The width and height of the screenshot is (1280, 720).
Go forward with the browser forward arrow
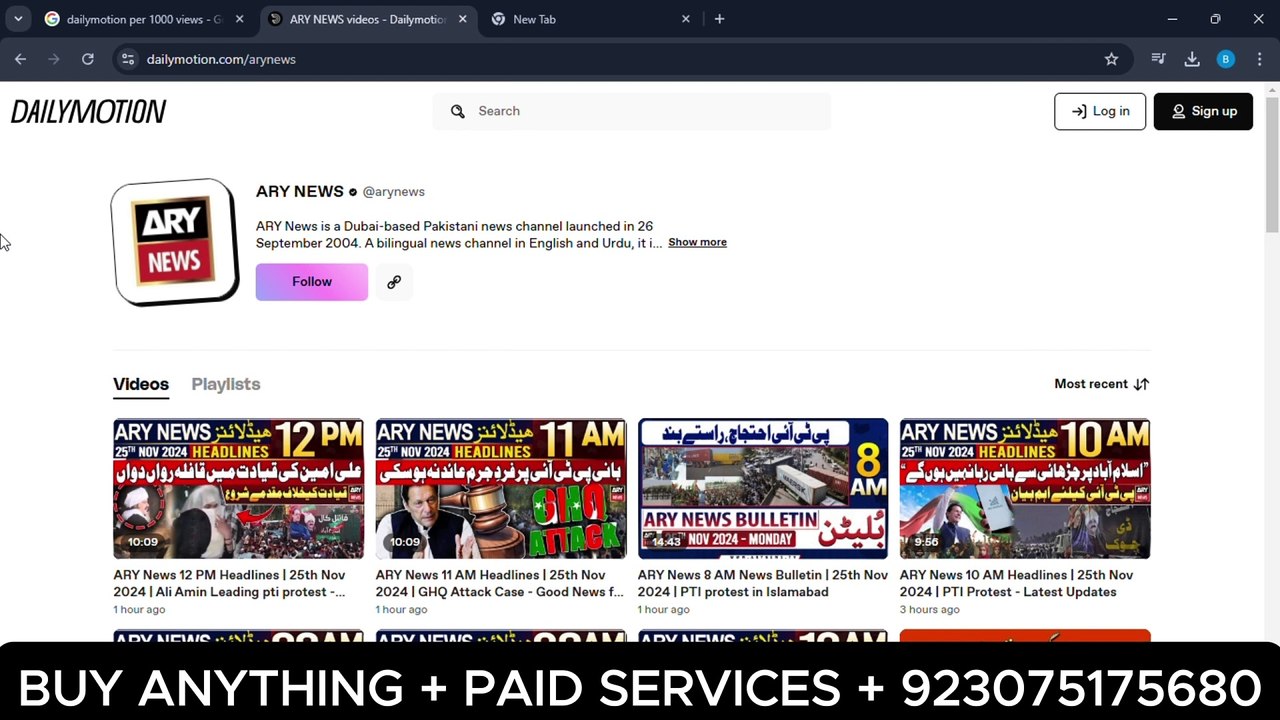(x=54, y=59)
